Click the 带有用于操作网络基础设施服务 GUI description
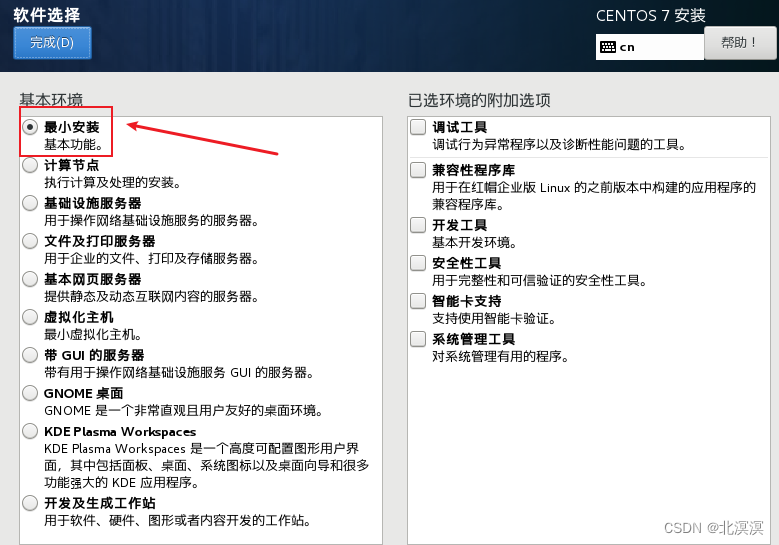The height and width of the screenshot is (545, 779). (179, 373)
